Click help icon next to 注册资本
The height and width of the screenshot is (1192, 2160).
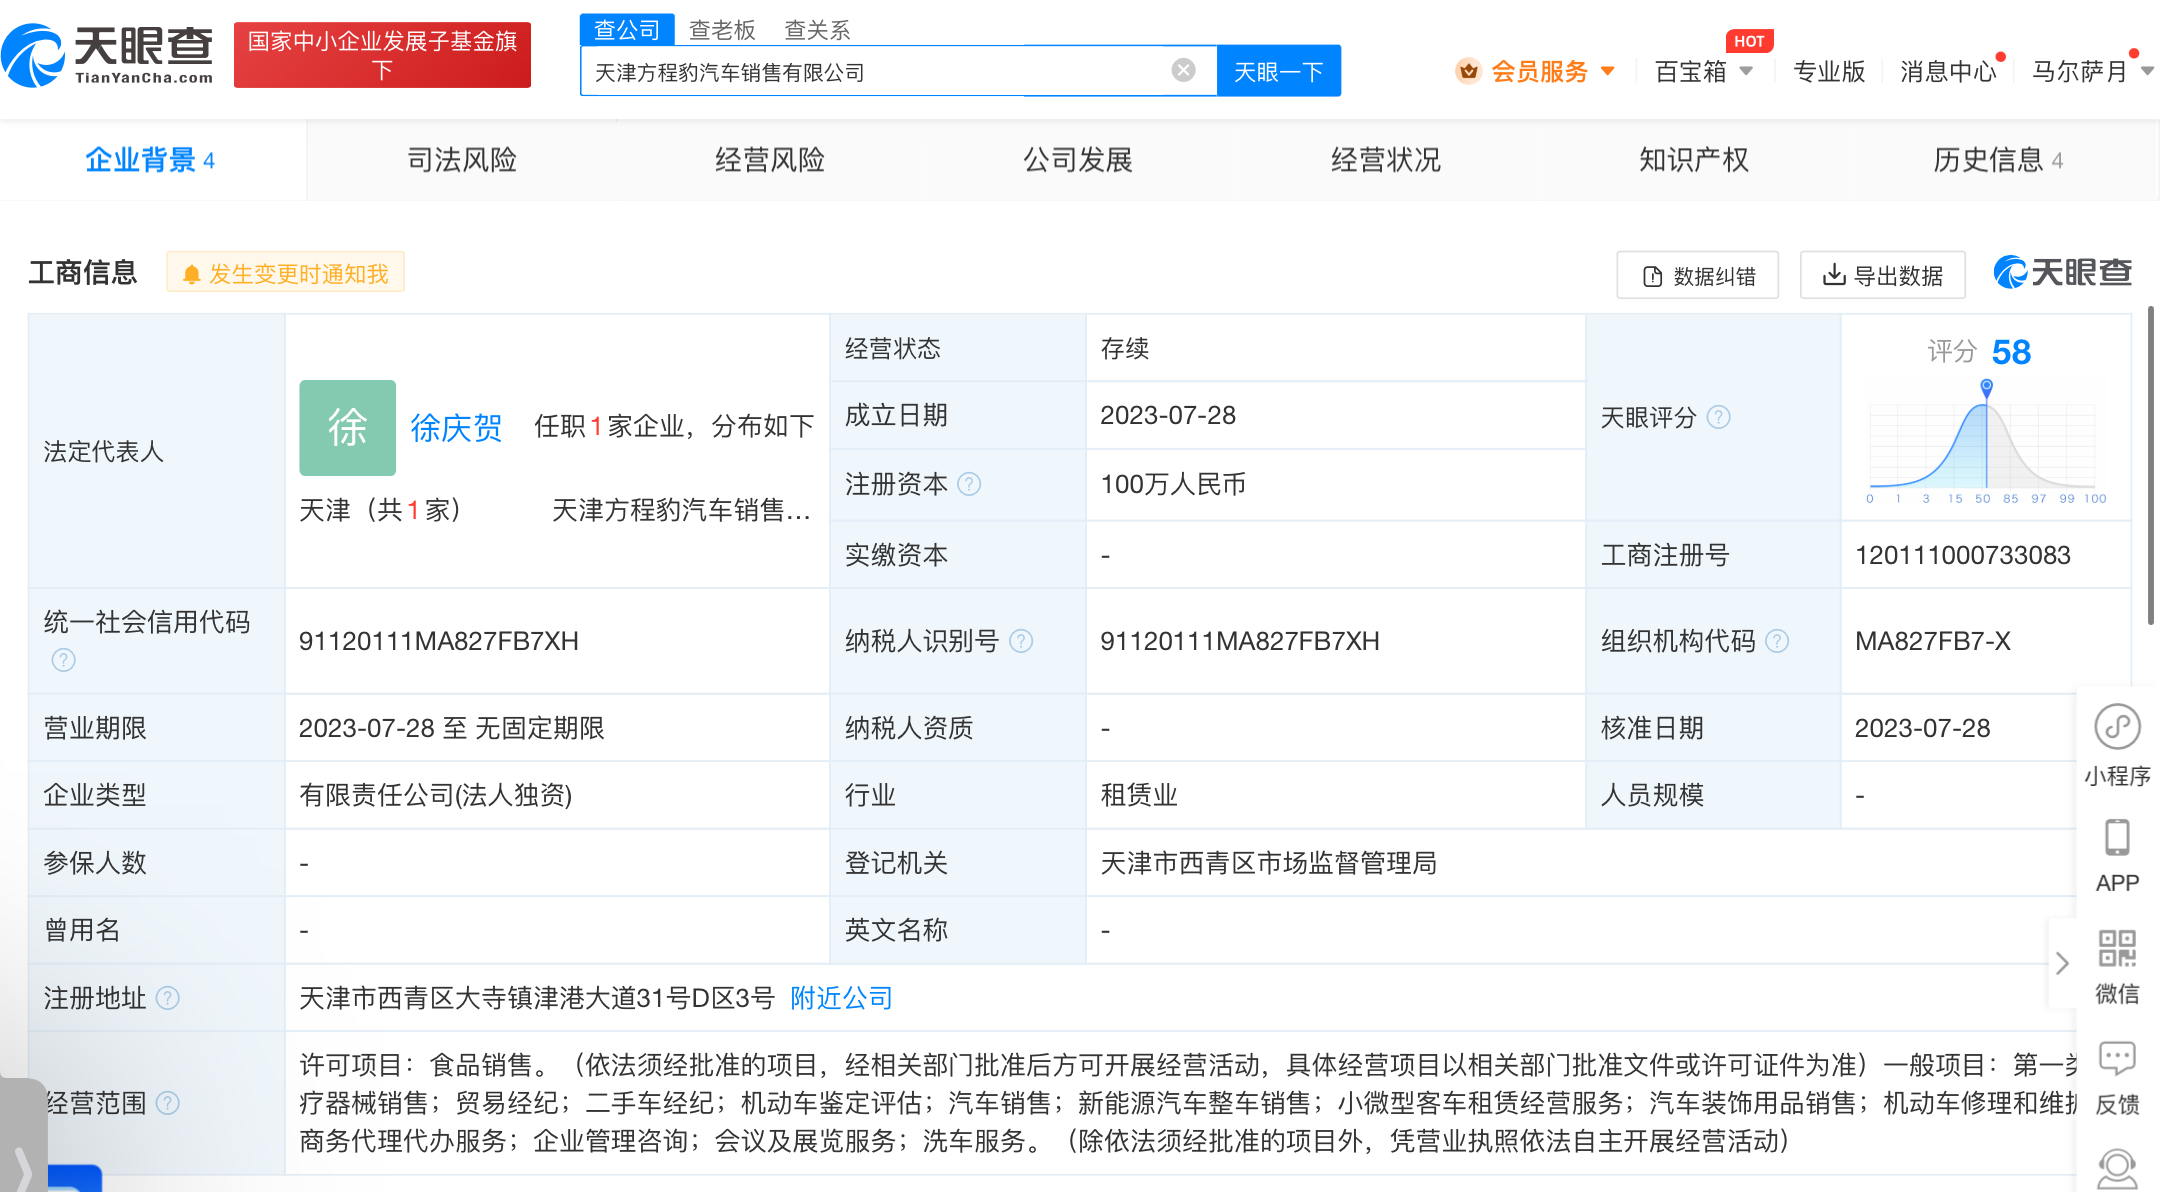point(969,485)
